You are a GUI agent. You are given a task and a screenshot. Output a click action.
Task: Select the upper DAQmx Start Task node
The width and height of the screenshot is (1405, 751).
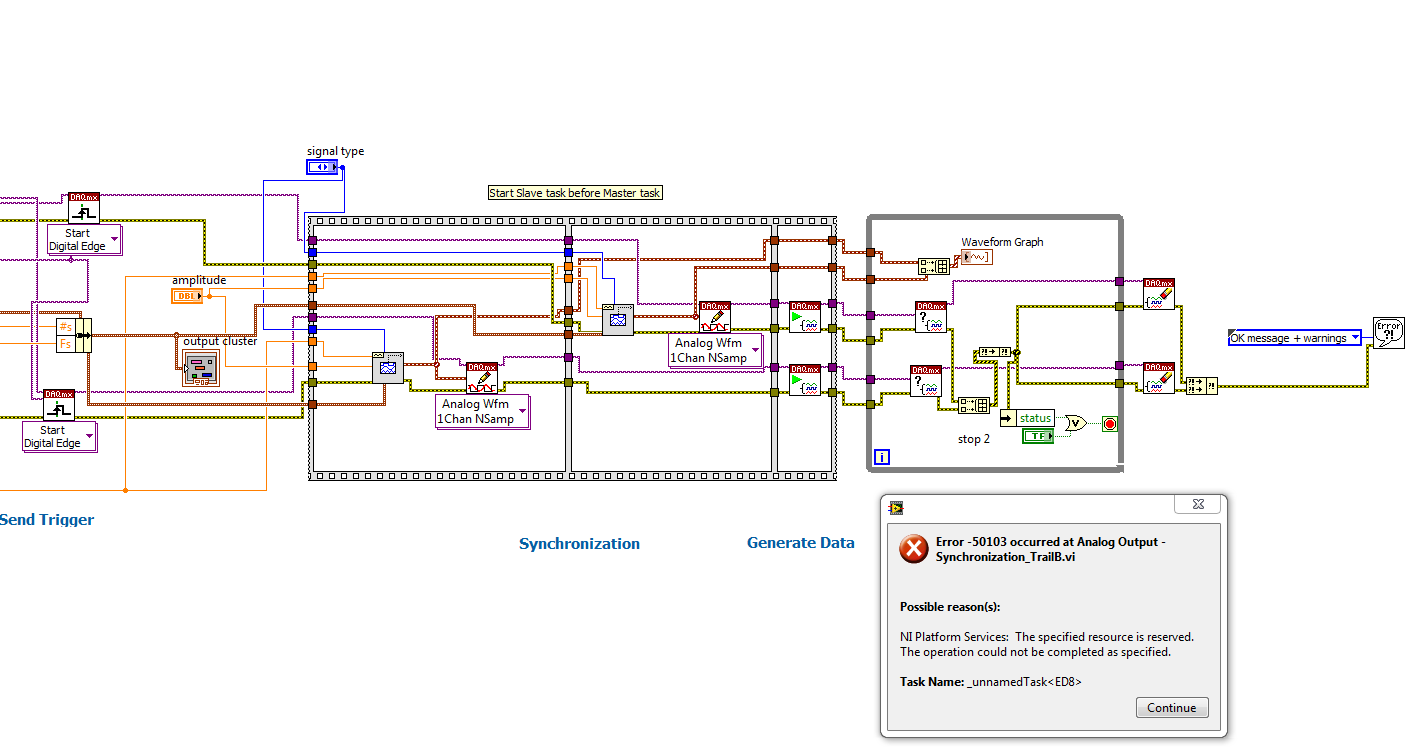pos(804,317)
